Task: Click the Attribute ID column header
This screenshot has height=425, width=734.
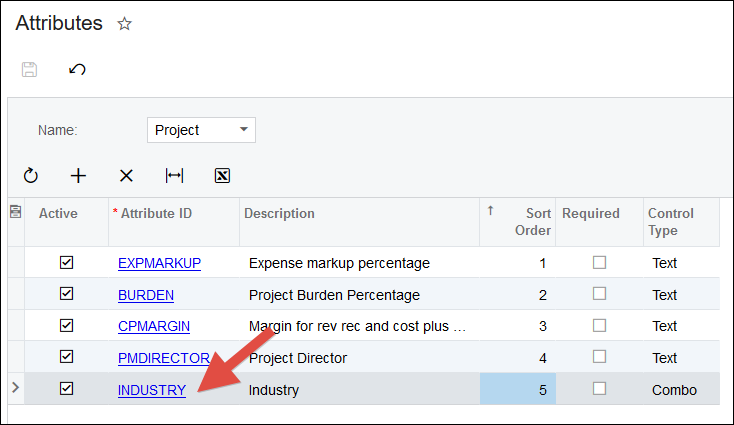Action: pyautogui.click(x=155, y=213)
